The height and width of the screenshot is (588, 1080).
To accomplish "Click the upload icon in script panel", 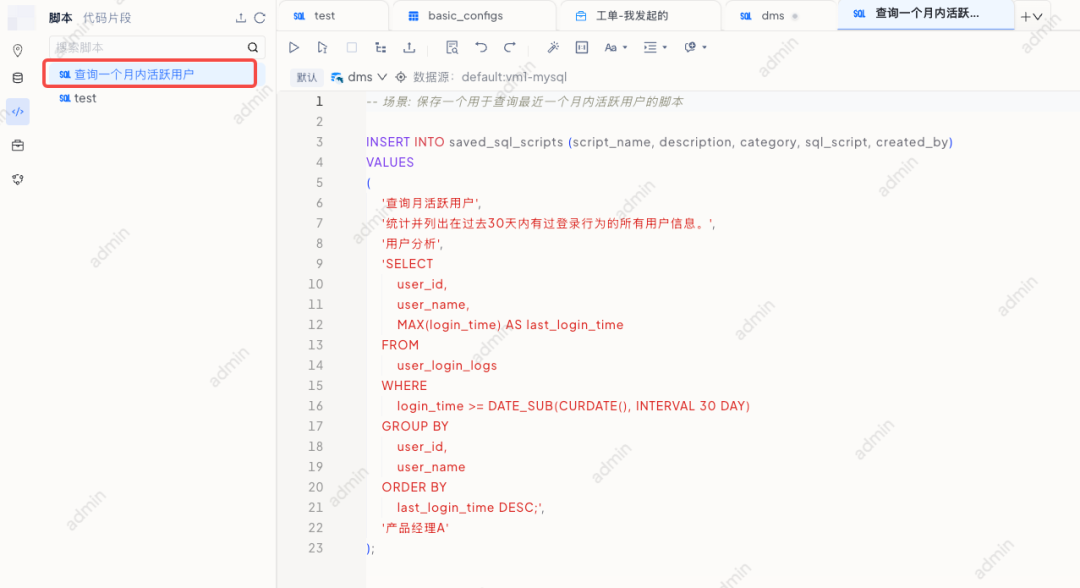I will (240, 18).
